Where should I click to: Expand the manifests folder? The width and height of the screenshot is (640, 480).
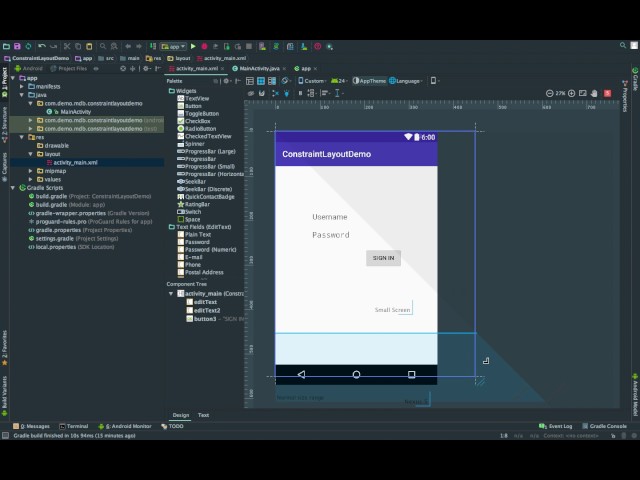point(22,87)
